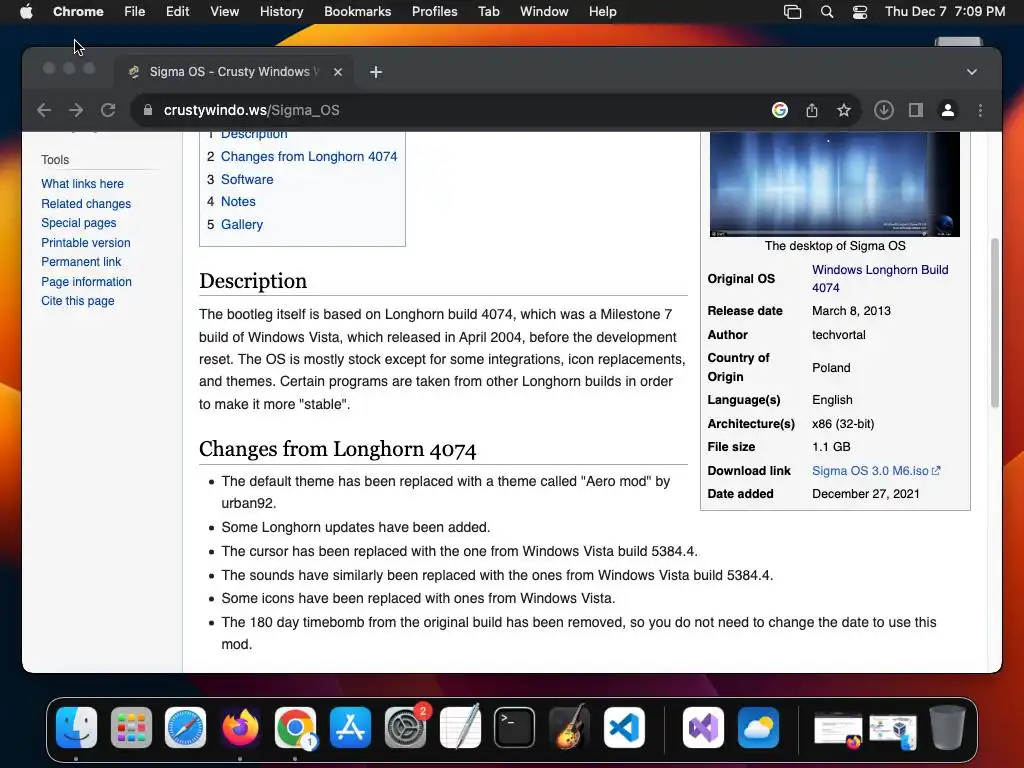This screenshot has height=768, width=1024.
Task: Open 'Windows Longhorn Build 4074' infobox link
Action: (x=880, y=279)
